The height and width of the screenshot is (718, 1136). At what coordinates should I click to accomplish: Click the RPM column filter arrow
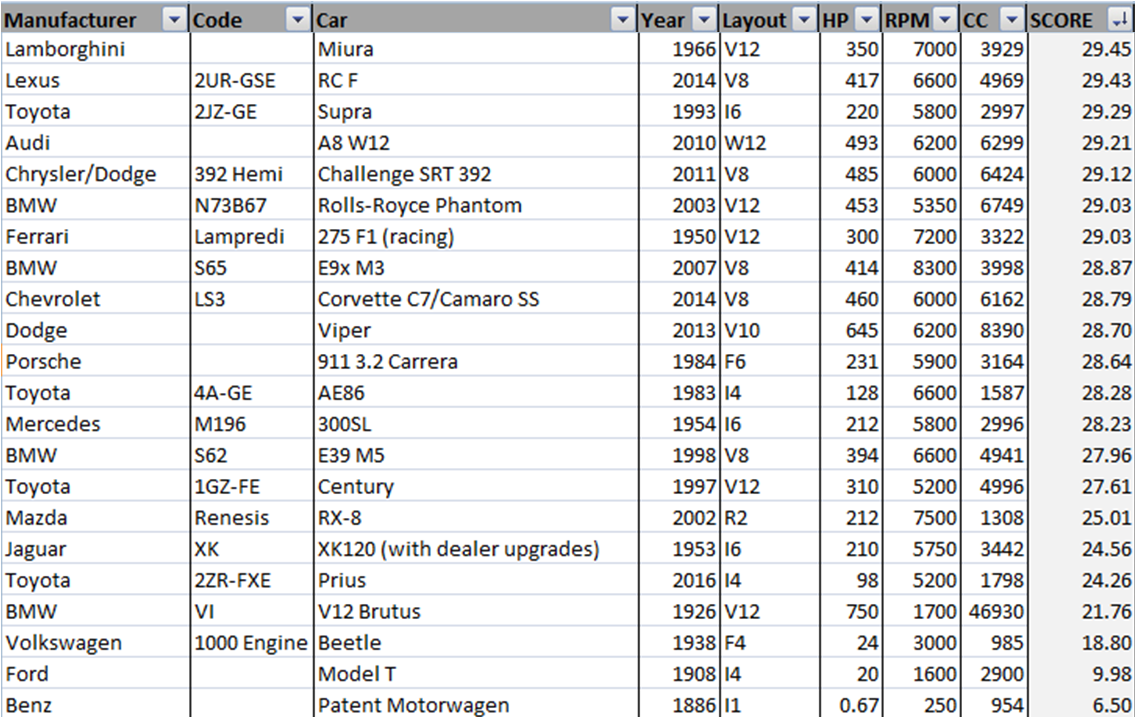click(945, 20)
